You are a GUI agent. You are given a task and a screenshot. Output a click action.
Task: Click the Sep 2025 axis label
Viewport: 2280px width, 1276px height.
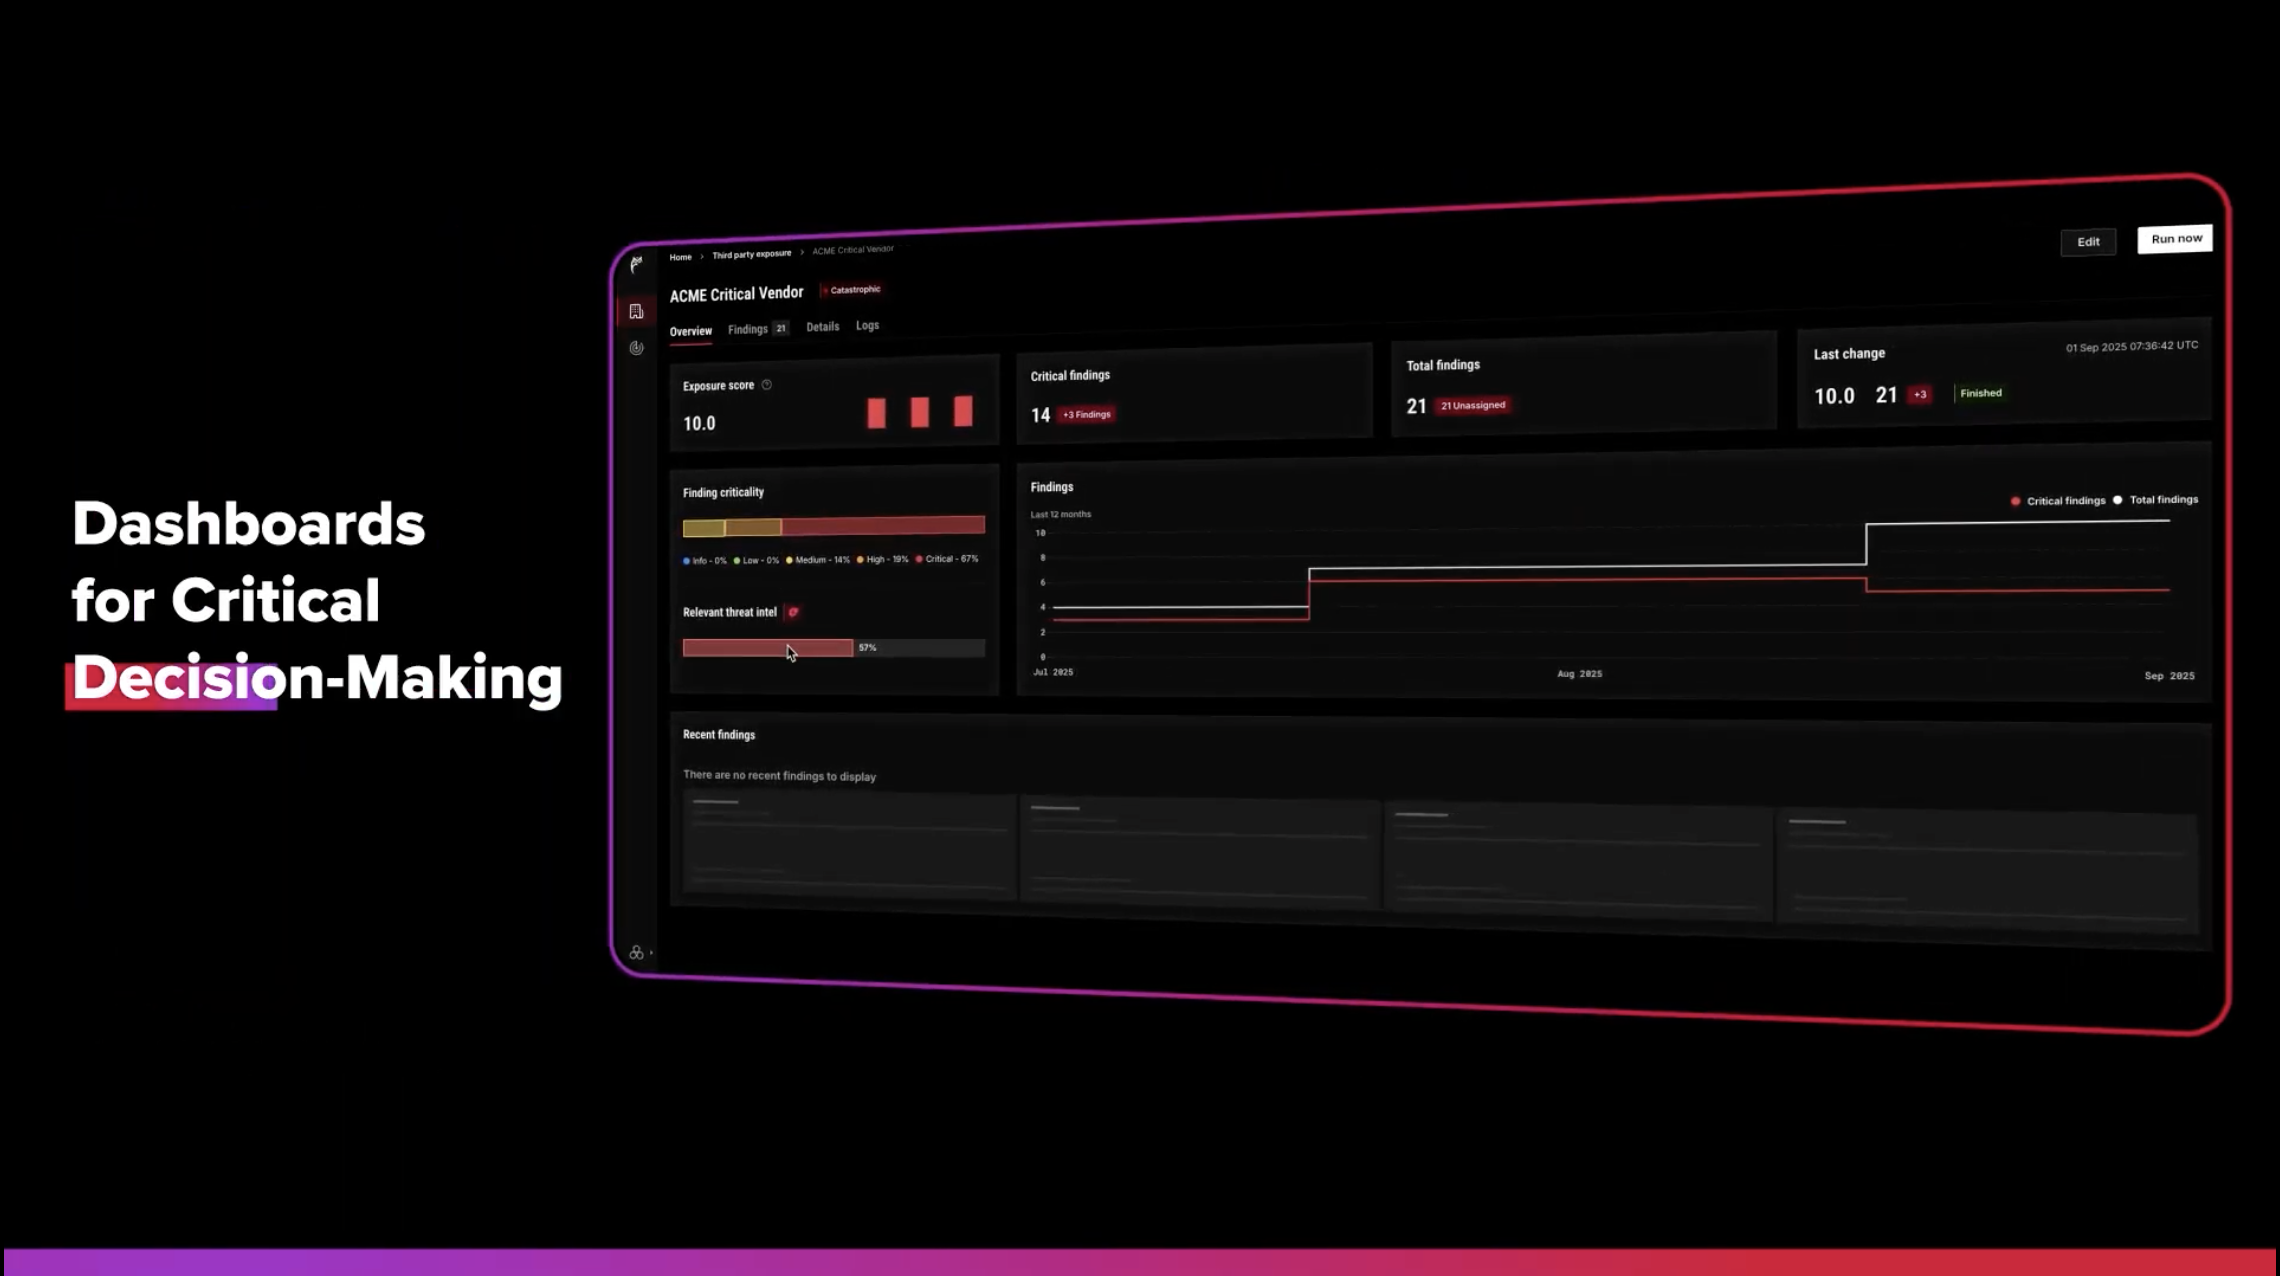[2169, 676]
